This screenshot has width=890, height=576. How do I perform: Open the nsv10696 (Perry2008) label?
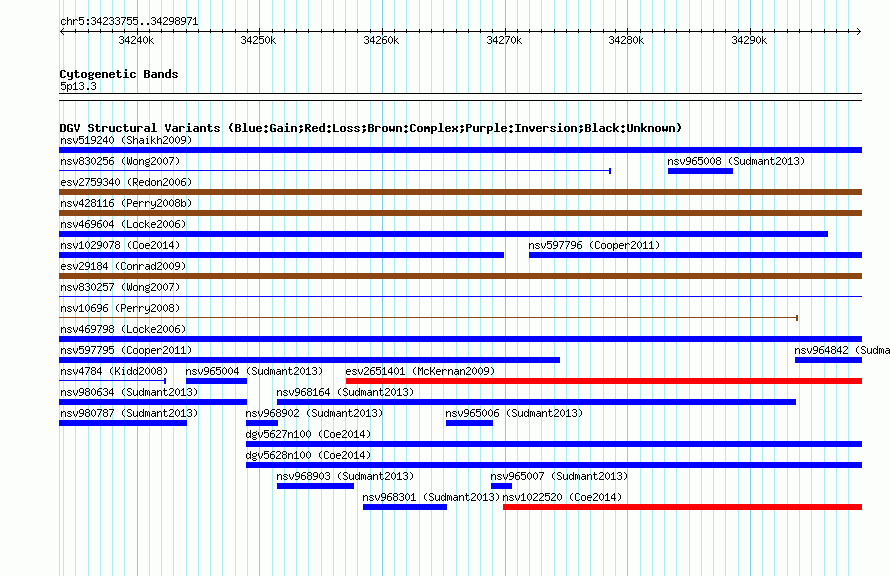tap(120, 308)
